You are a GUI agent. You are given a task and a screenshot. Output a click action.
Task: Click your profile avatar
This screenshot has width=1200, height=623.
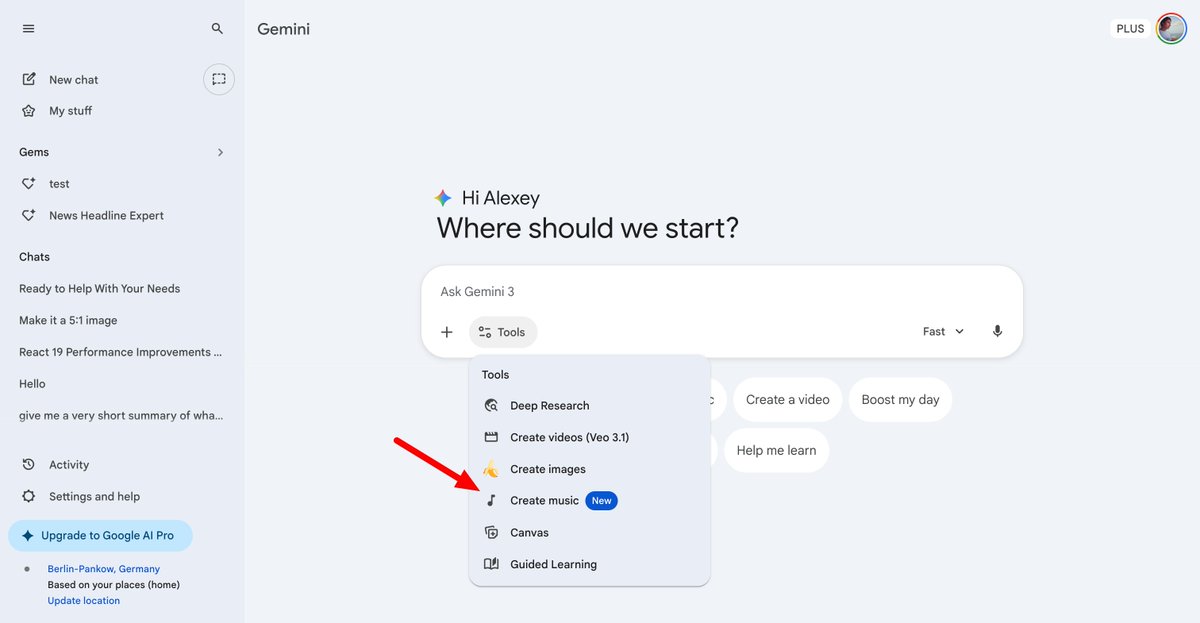[x=1171, y=28]
